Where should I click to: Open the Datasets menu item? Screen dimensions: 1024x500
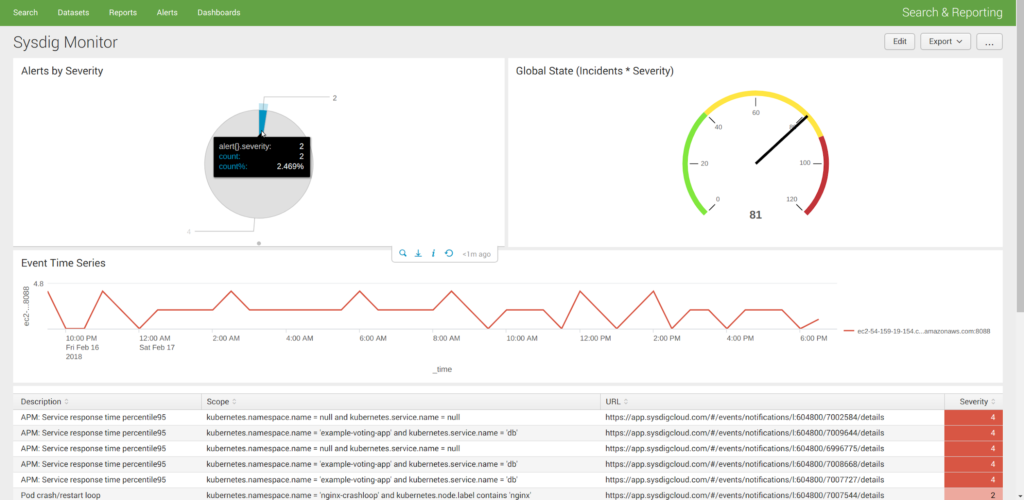[73, 12]
